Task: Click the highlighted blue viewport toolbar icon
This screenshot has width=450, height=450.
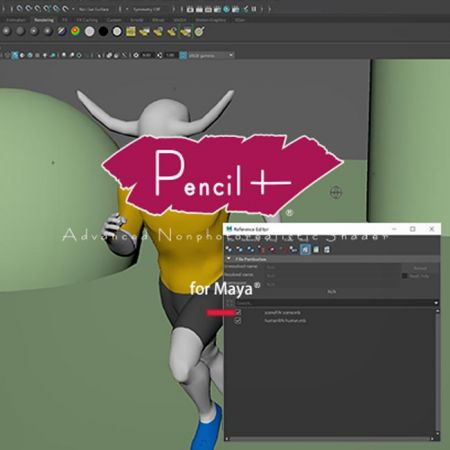Action: click(x=15, y=55)
